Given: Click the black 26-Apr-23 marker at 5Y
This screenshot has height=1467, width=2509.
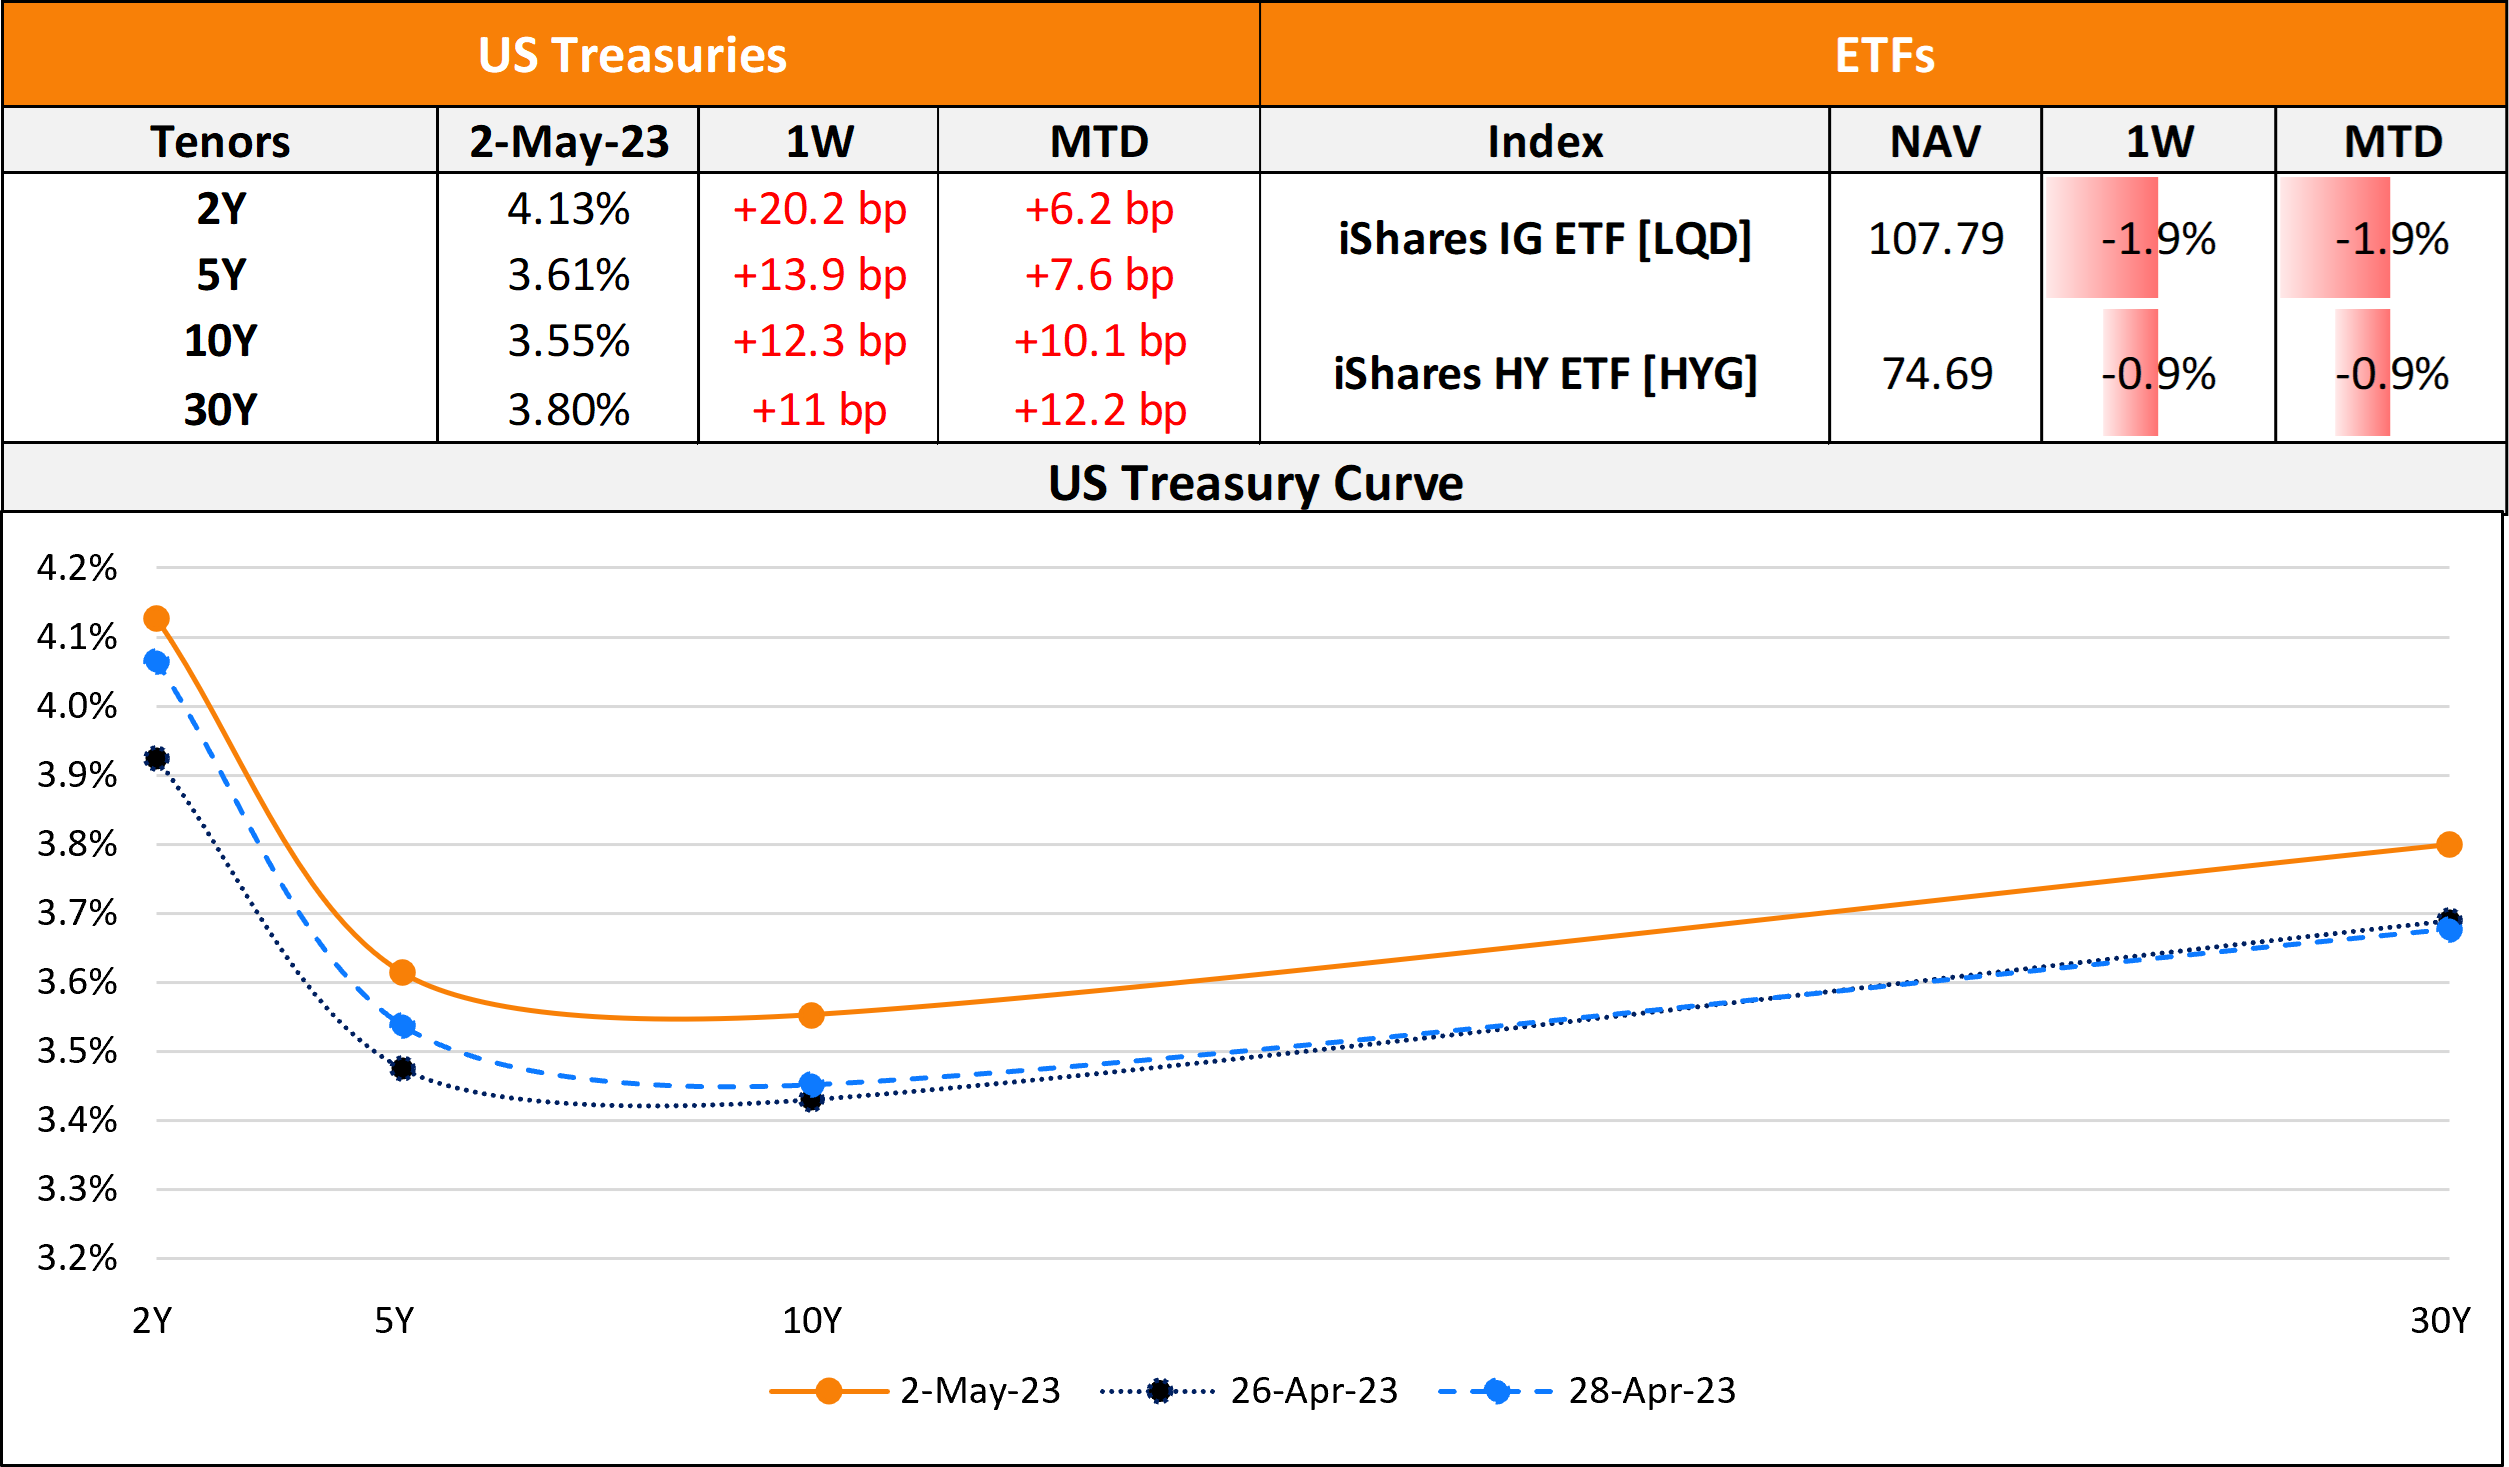Looking at the screenshot, I should [403, 1068].
